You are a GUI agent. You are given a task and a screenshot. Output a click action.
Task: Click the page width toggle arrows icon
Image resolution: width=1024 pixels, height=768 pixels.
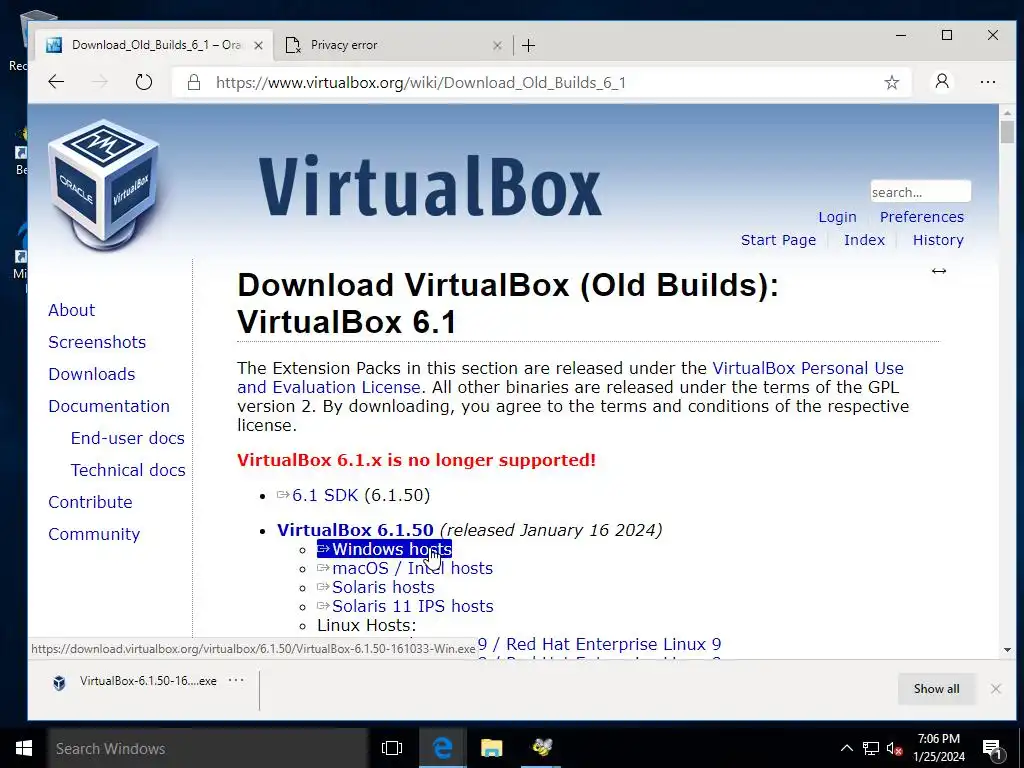tap(938, 271)
